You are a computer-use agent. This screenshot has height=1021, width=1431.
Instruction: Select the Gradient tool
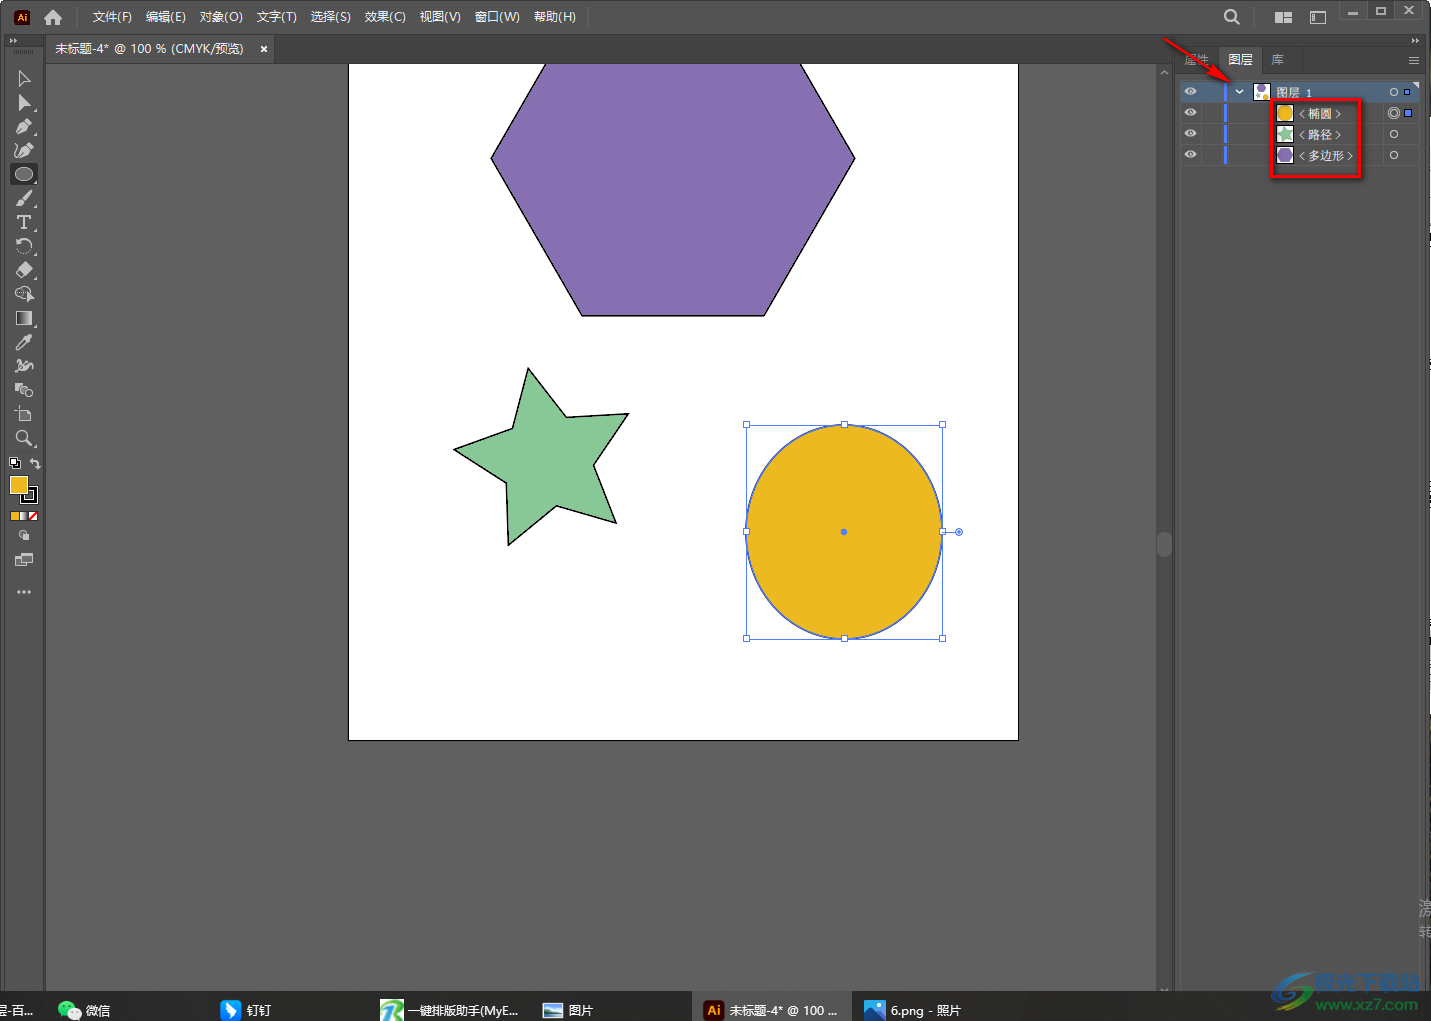coord(24,318)
